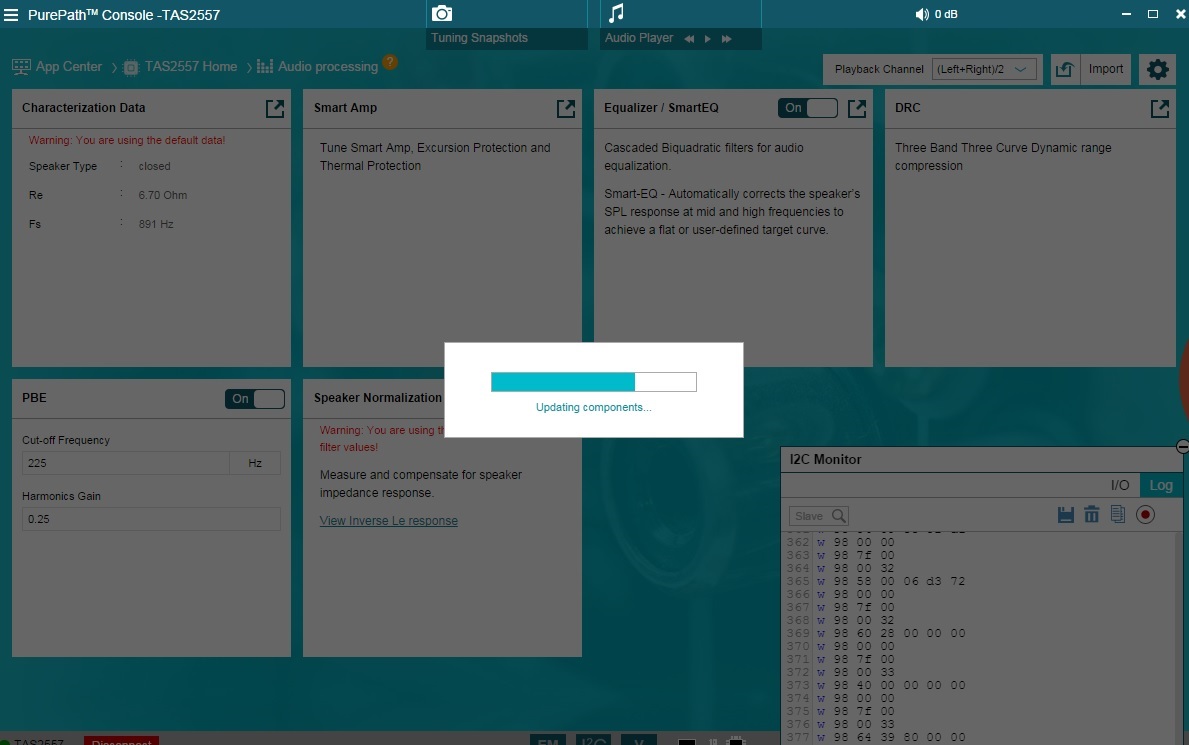Go to TAS2557 Home breadcrumb

(180, 67)
